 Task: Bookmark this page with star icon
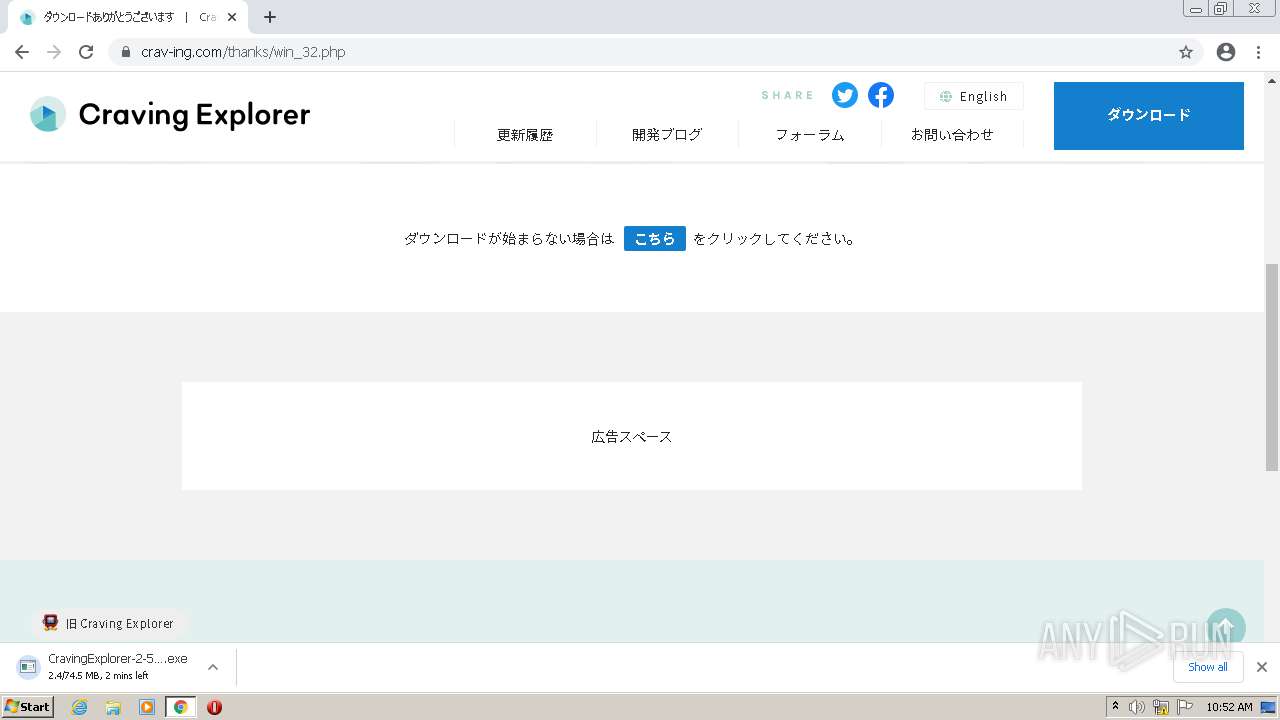pos(1186,52)
